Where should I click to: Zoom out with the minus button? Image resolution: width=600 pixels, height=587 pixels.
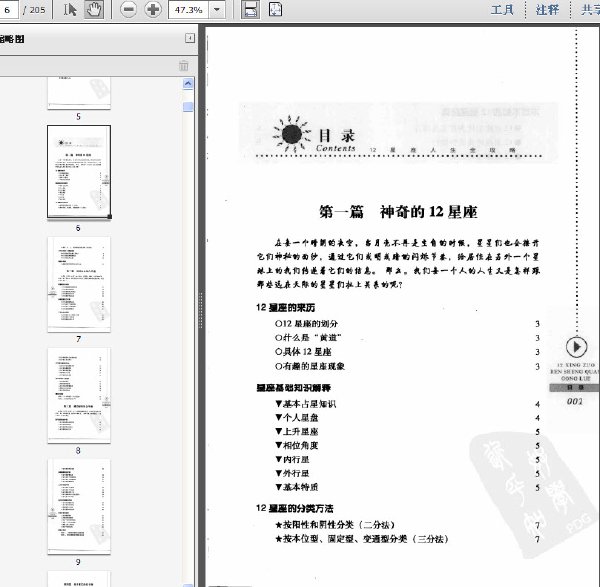tap(129, 10)
